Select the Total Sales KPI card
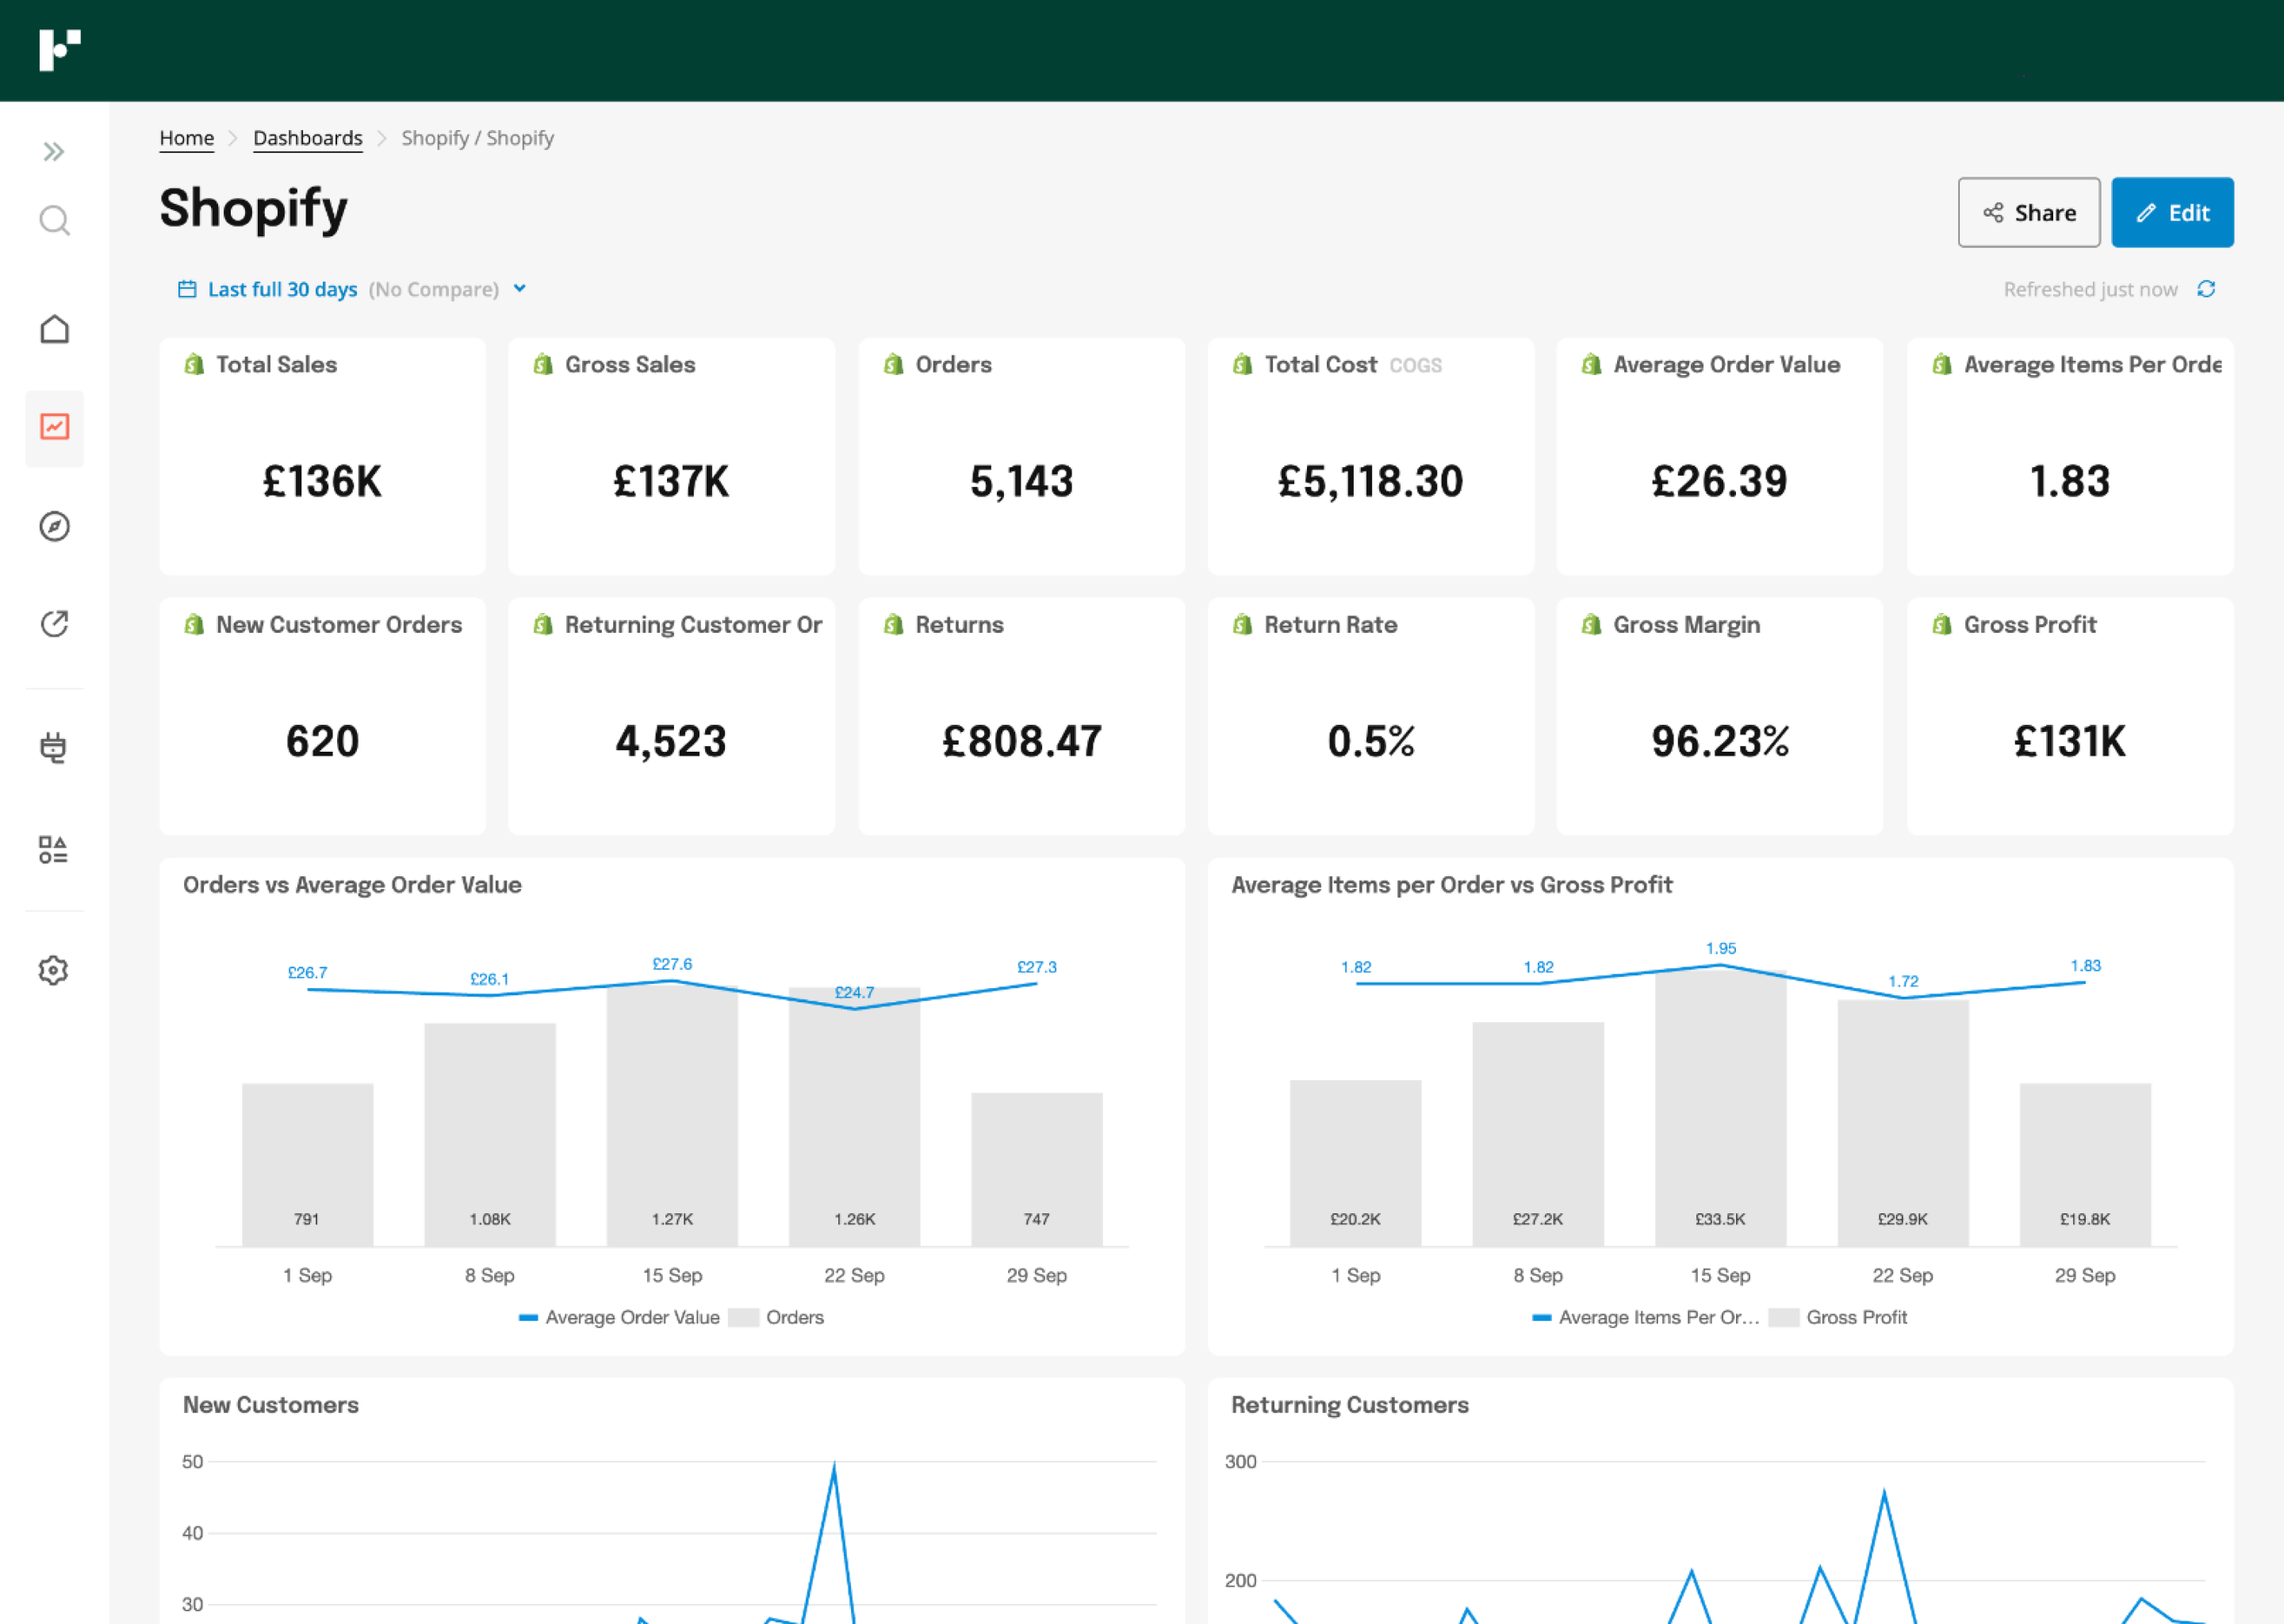This screenshot has height=1624, width=2284. click(322, 457)
